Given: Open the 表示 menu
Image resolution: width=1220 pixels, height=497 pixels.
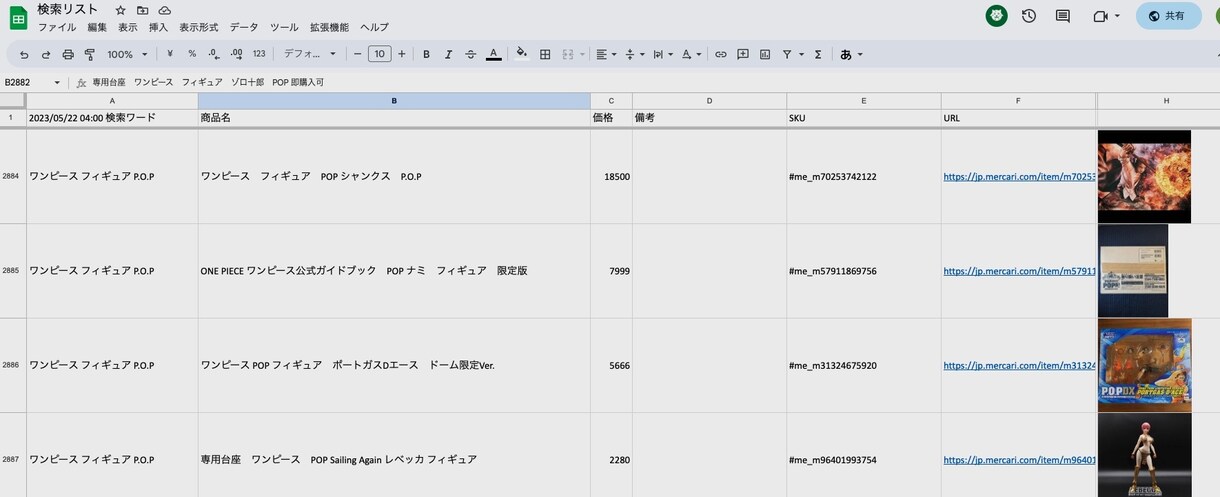Looking at the screenshot, I should coord(128,27).
